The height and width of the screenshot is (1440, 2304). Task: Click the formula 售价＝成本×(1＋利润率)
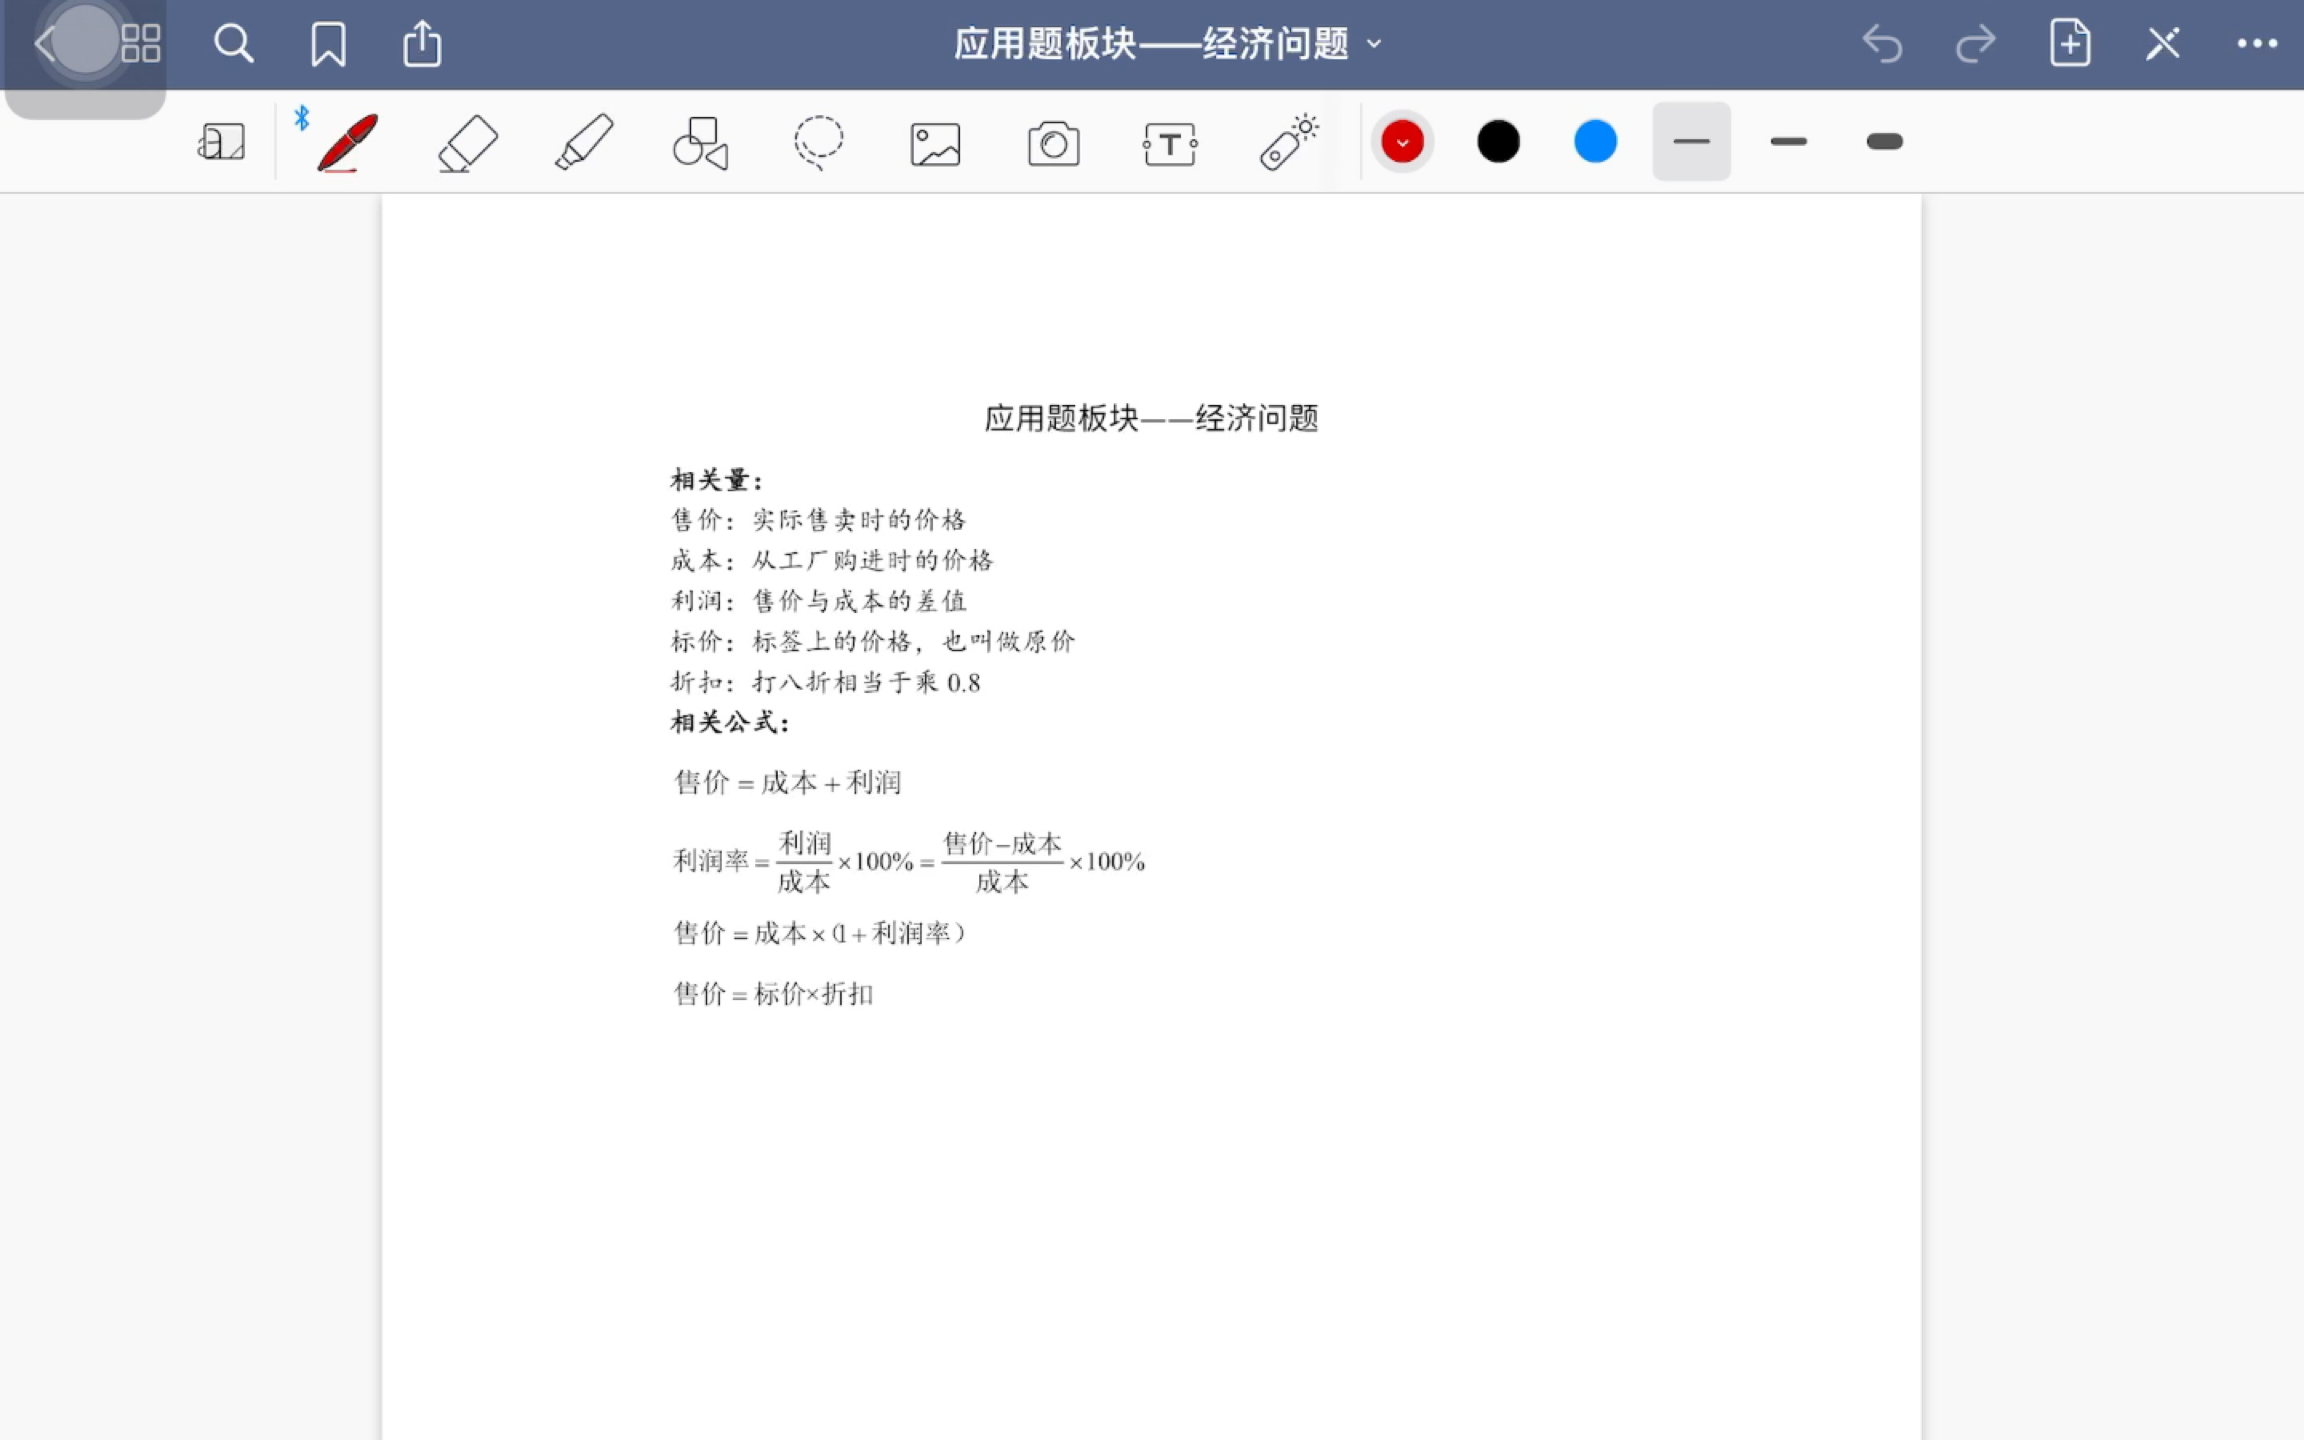tap(820, 933)
